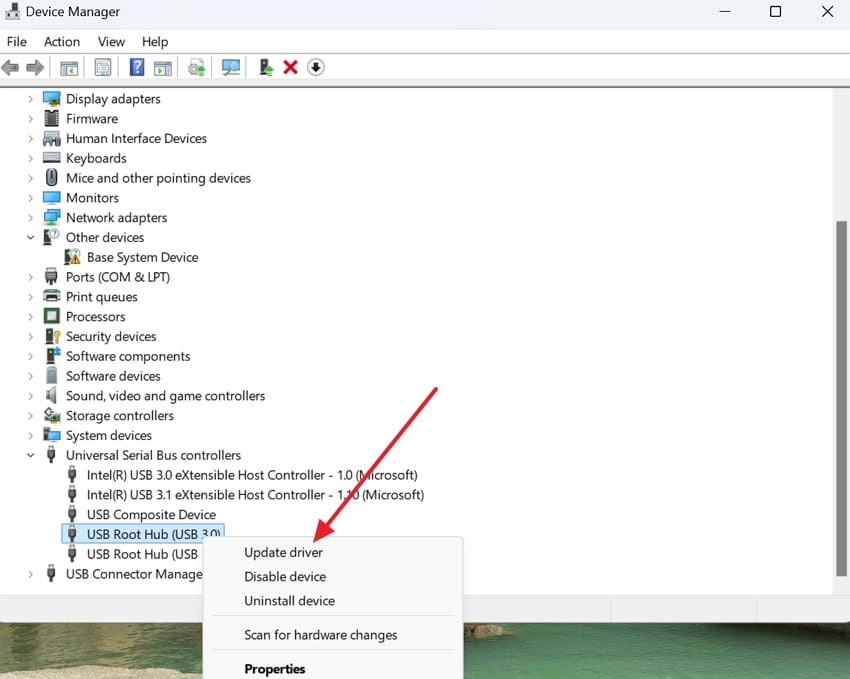Expand the Processors node

[x=30, y=316]
